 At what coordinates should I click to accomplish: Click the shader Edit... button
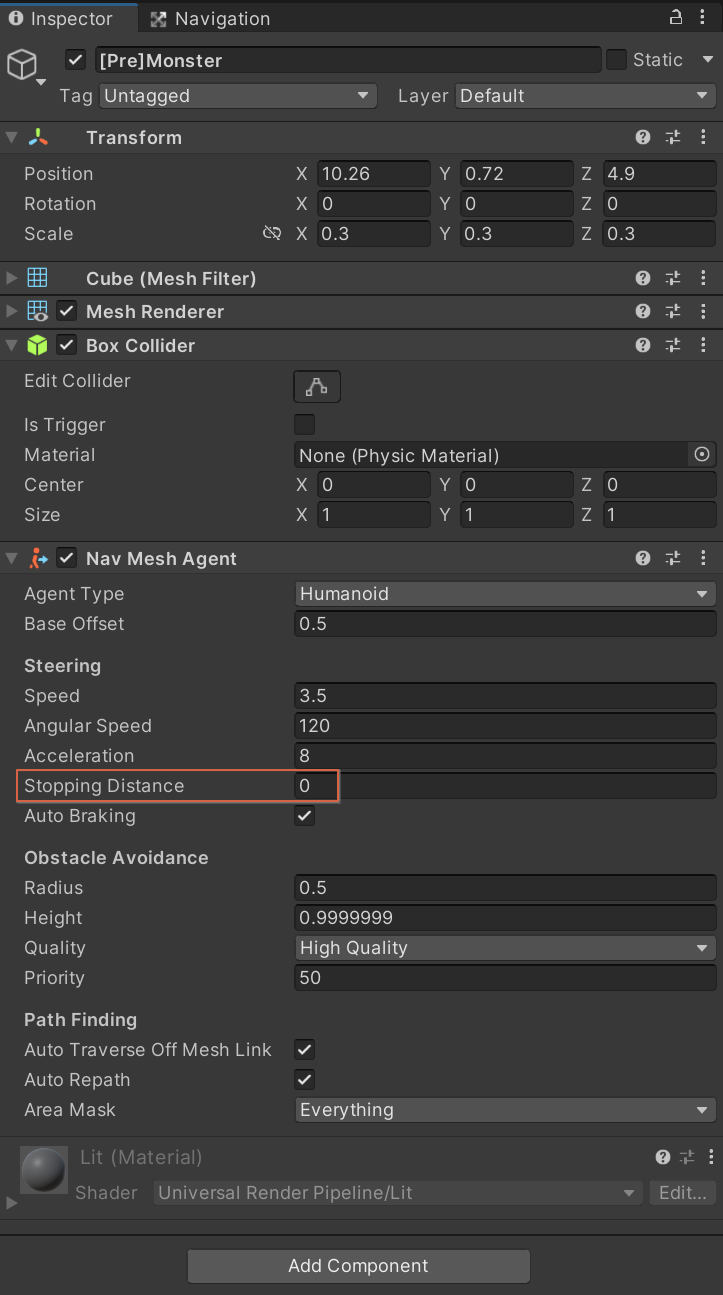tap(683, 1193)
